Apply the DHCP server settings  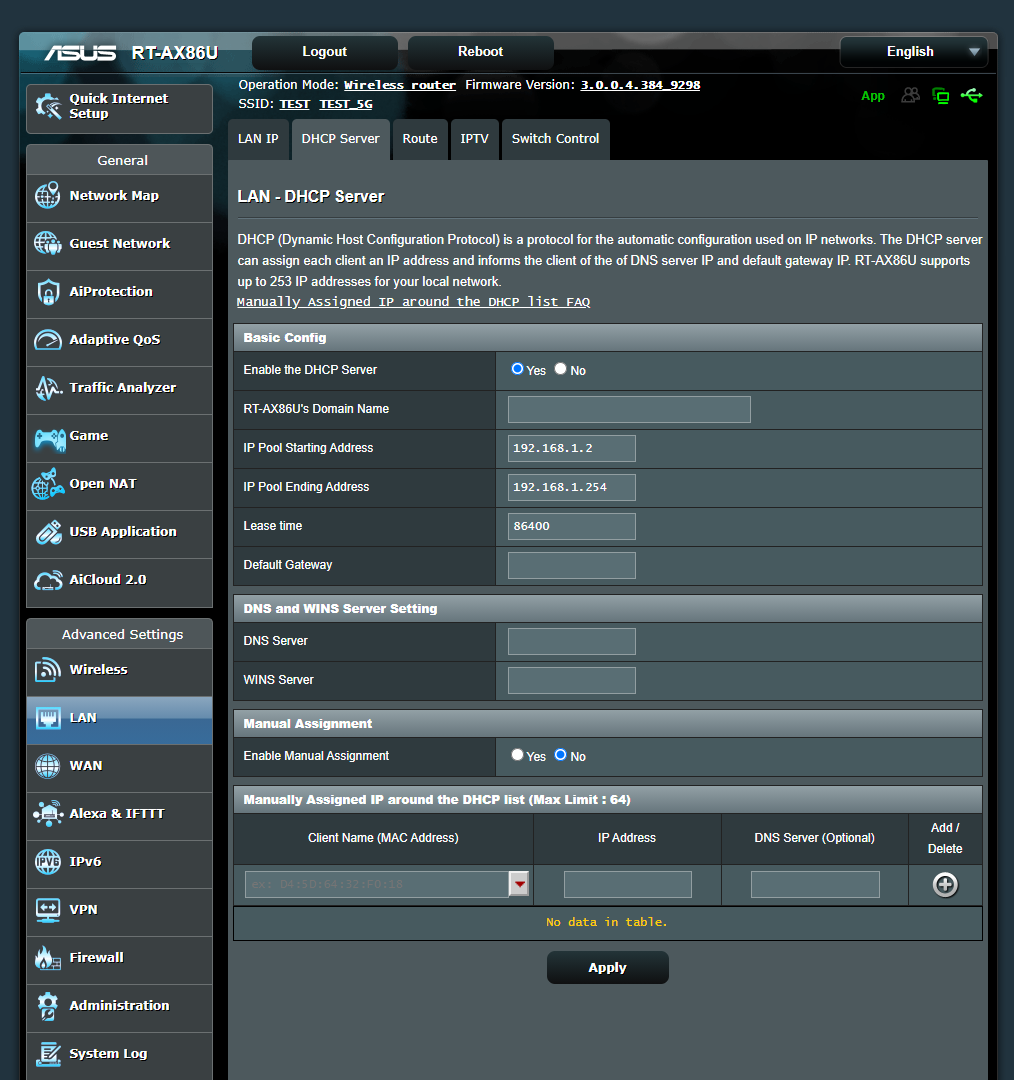pos(607,967)
